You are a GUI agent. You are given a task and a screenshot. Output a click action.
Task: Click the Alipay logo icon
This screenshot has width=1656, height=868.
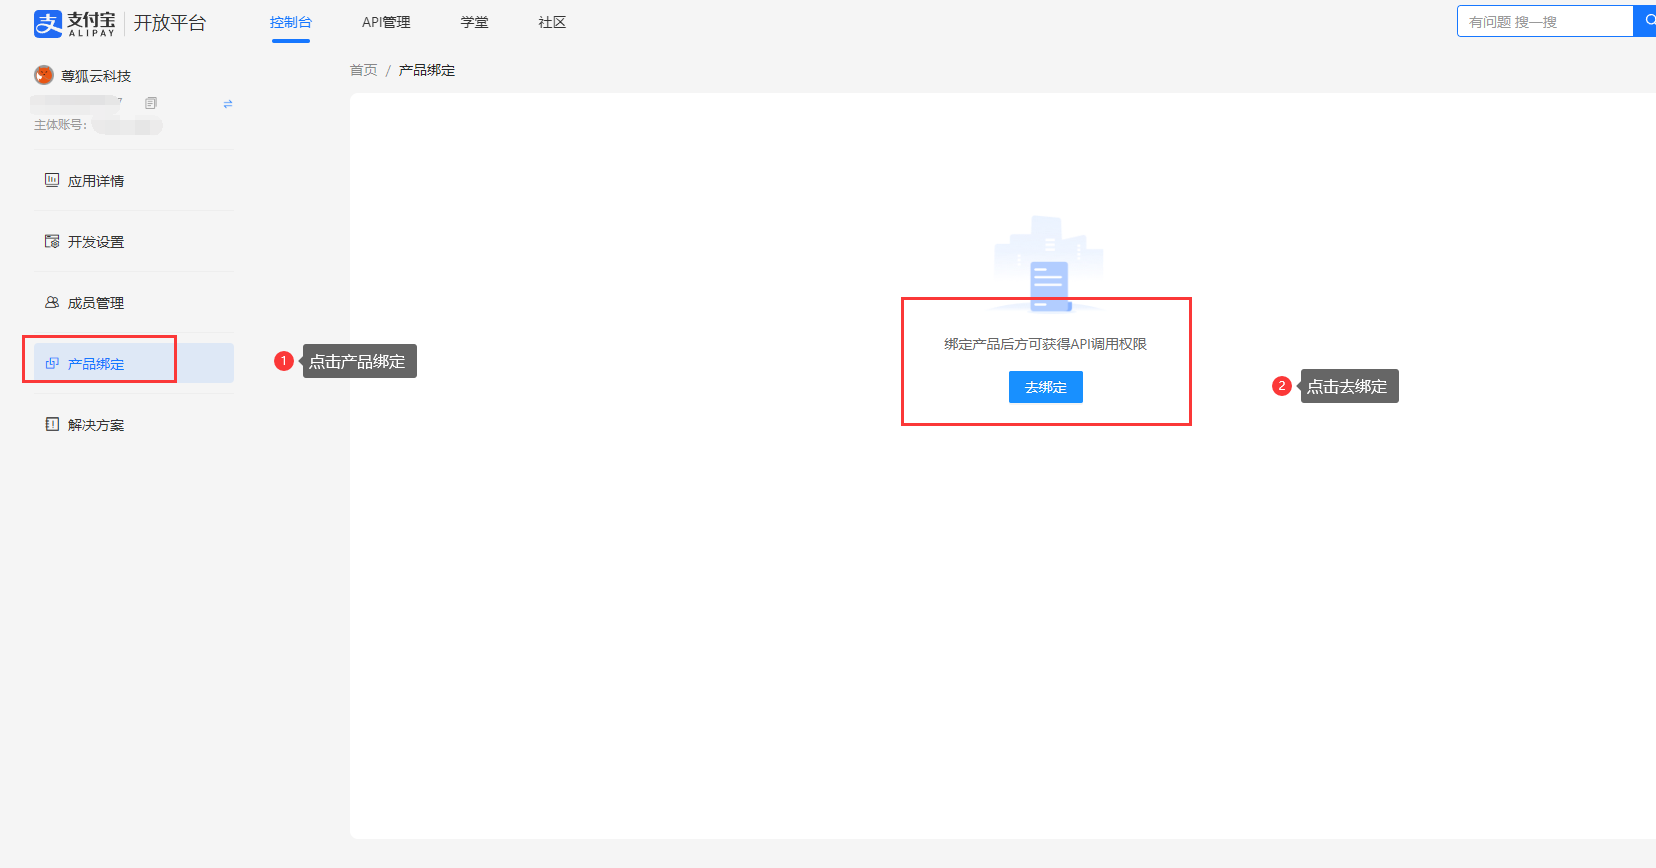(47, 23)
